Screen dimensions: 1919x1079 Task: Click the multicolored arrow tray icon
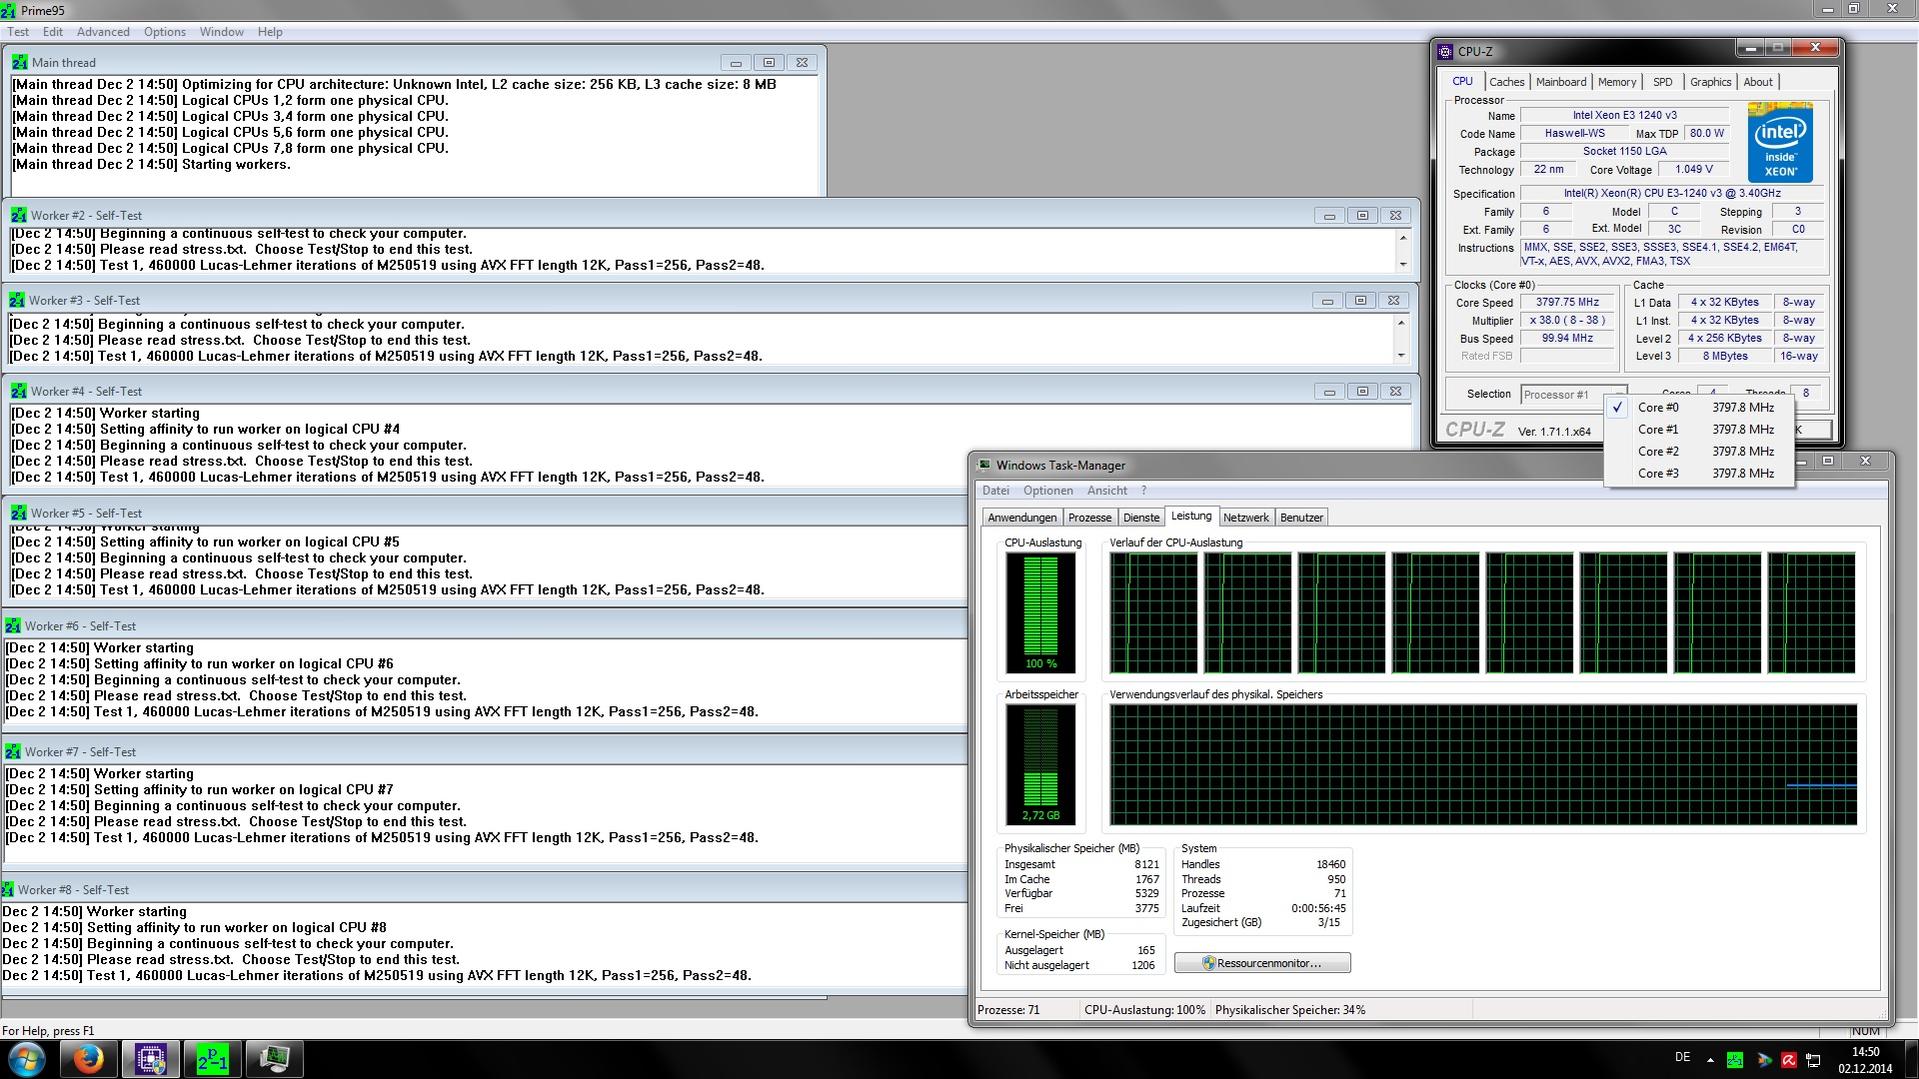(1763, 1060)
